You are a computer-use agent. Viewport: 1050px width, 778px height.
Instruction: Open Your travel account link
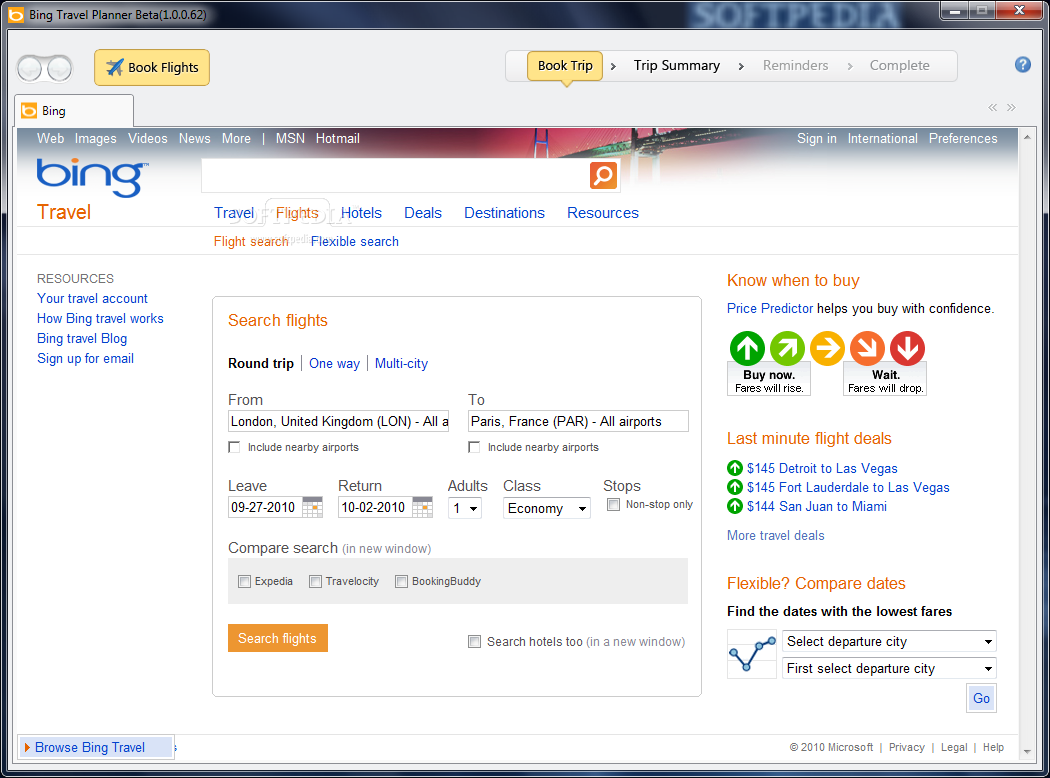click(92, 299)
